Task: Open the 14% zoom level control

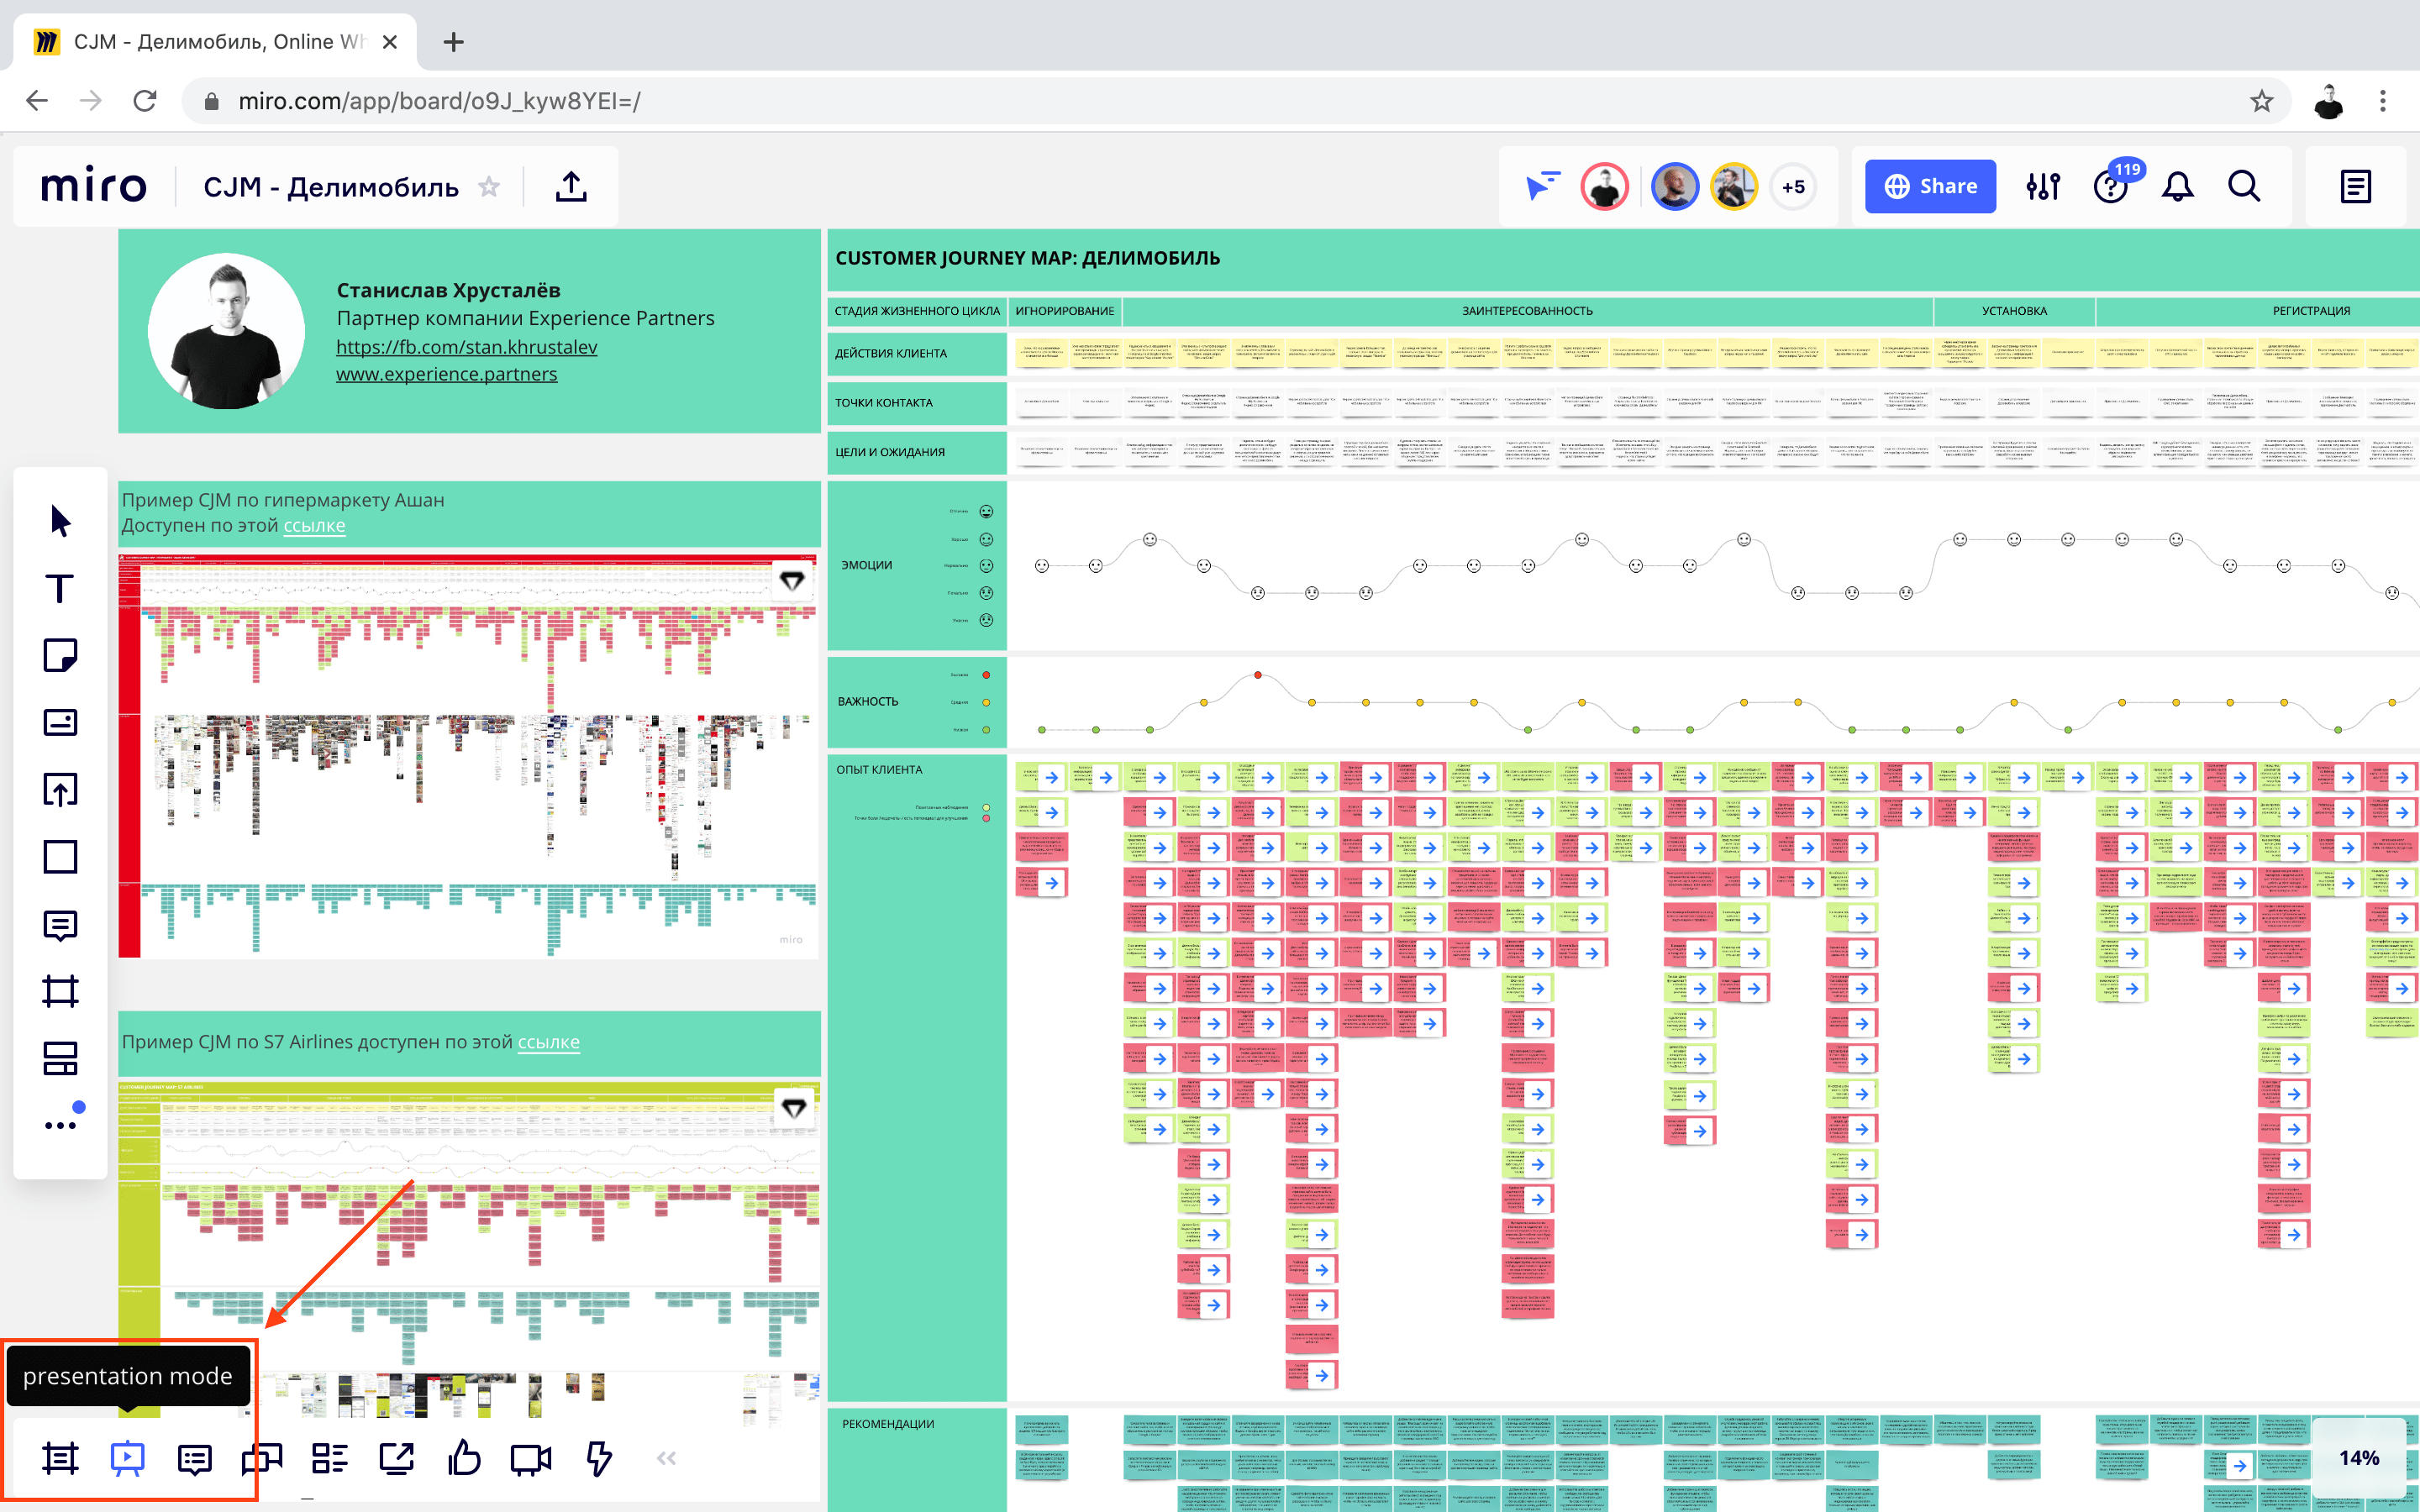Action: (2358, 1458)
